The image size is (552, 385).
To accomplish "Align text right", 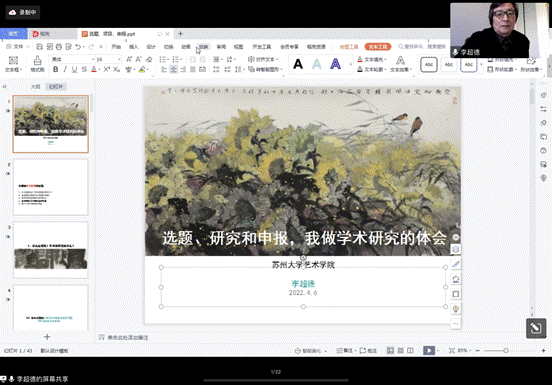I will coord(183,69).
